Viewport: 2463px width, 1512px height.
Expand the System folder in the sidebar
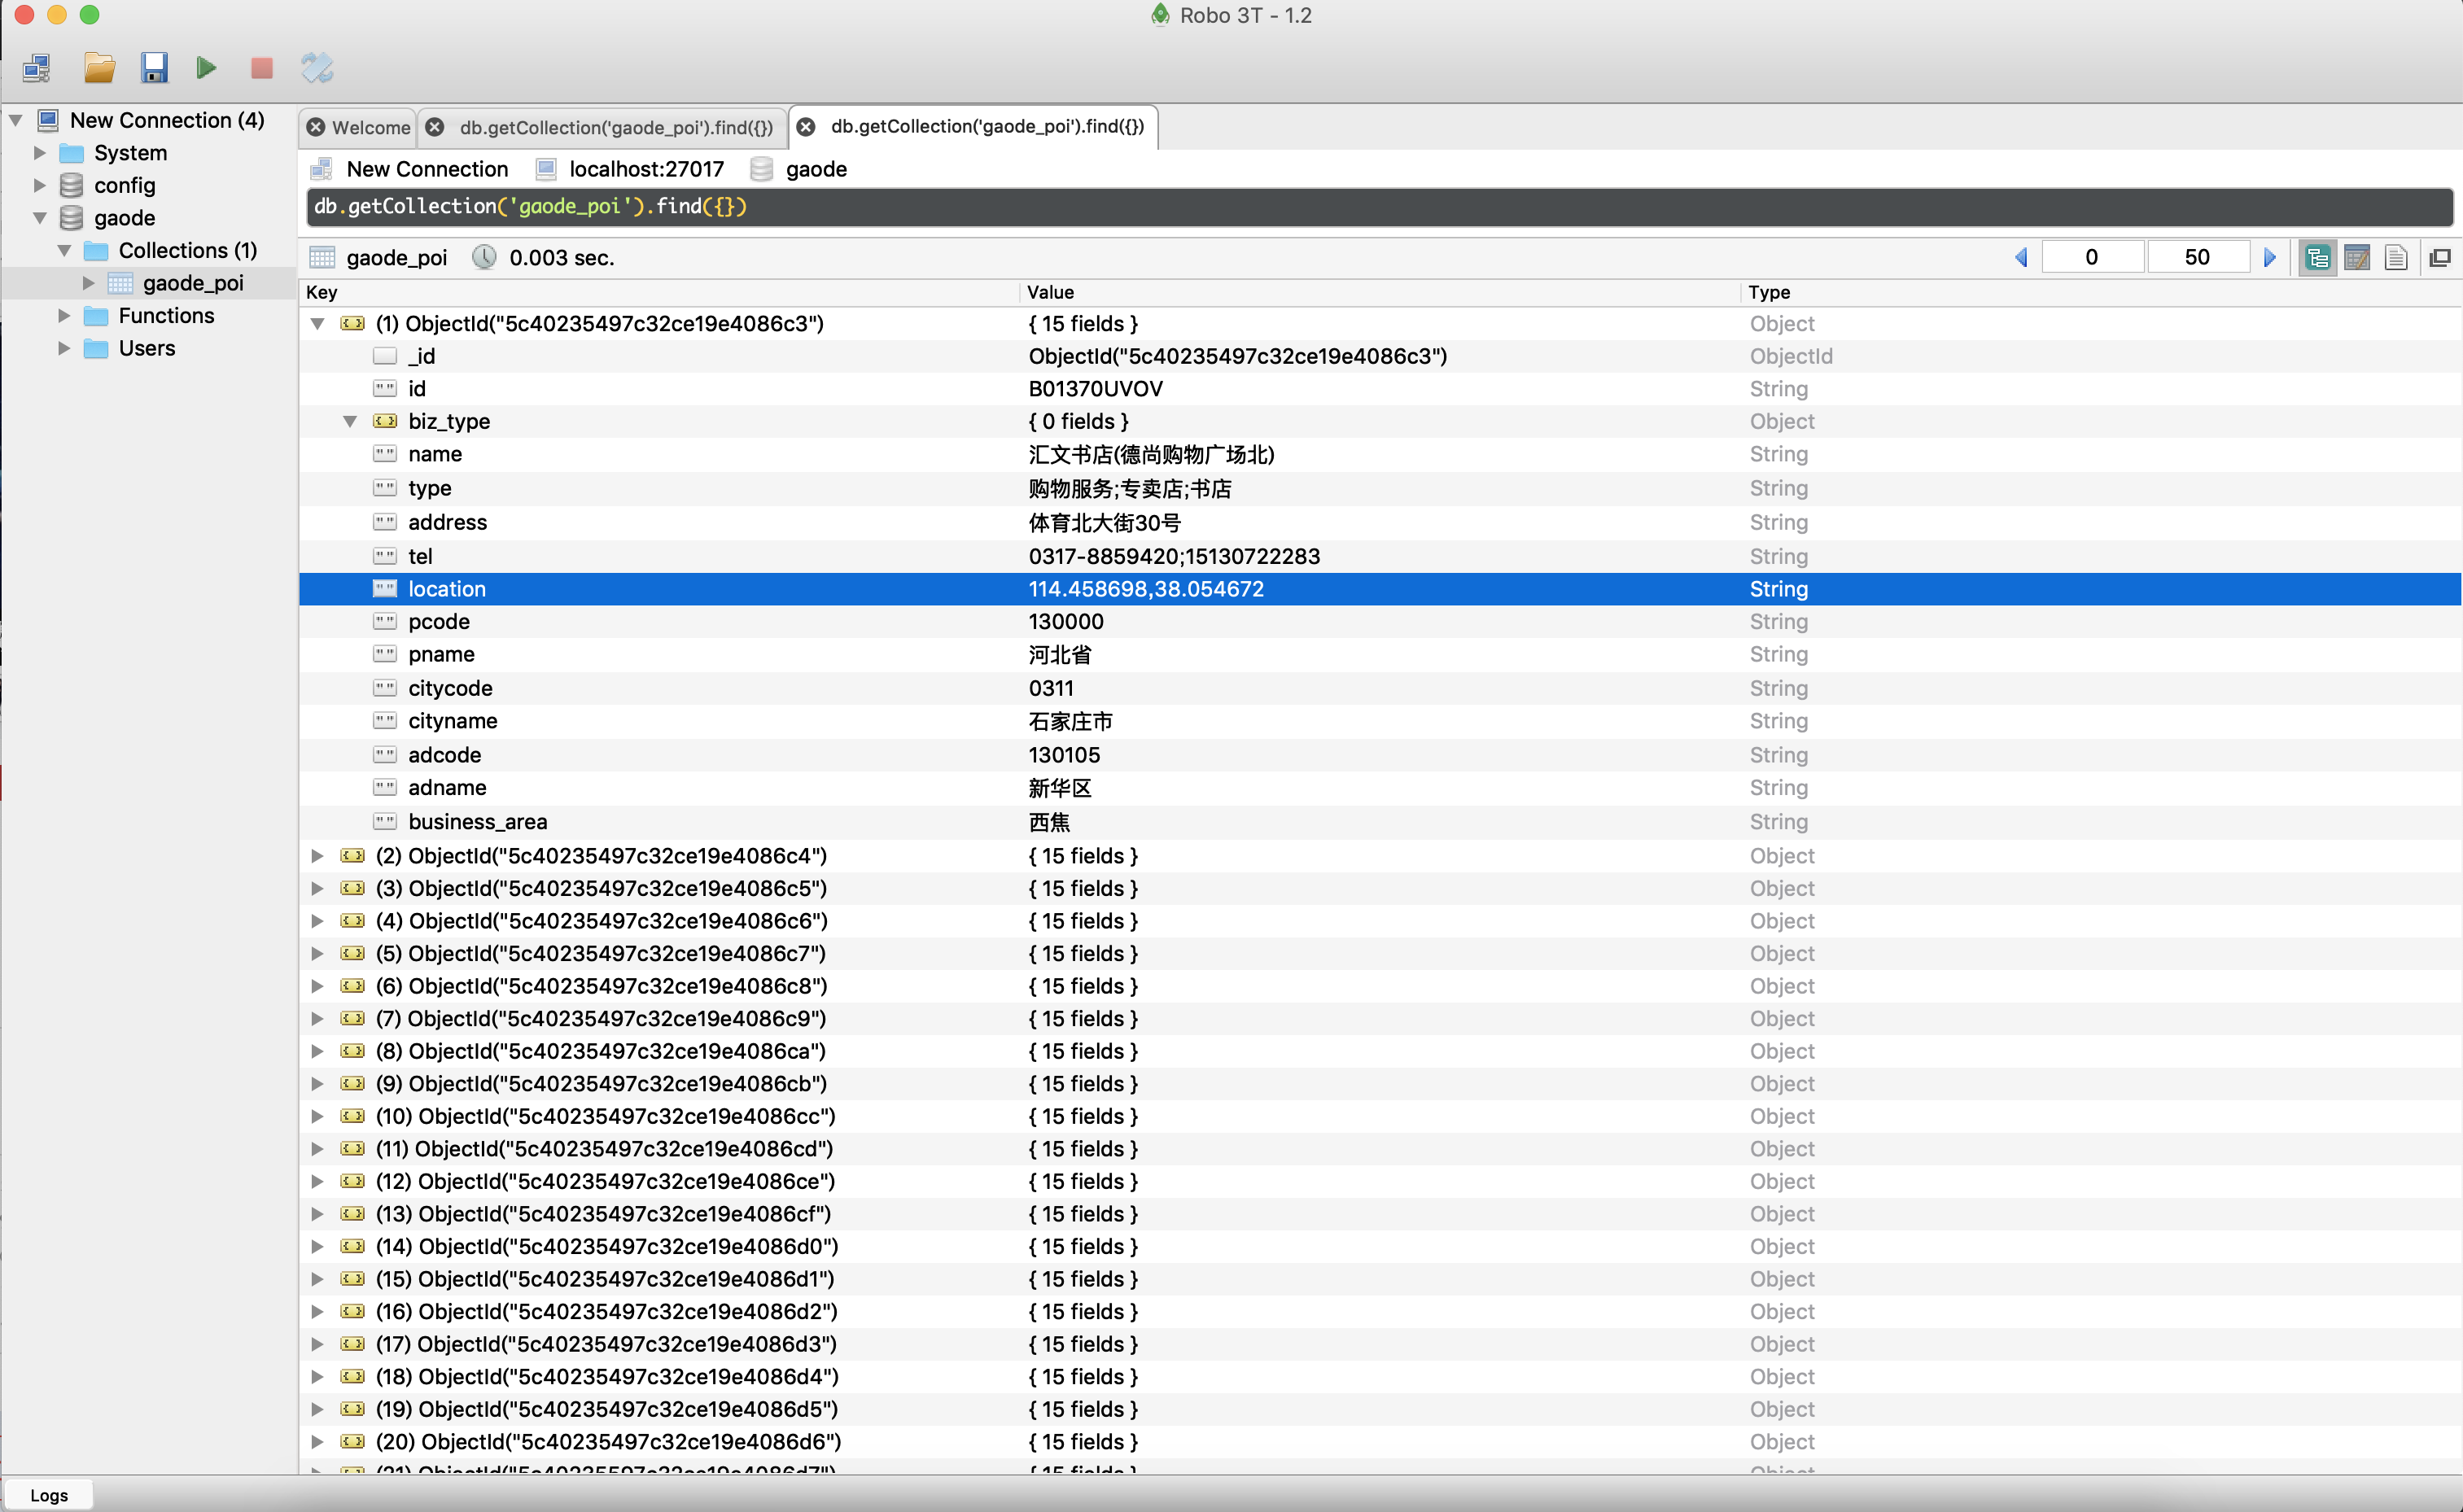(x=40, y=153)
